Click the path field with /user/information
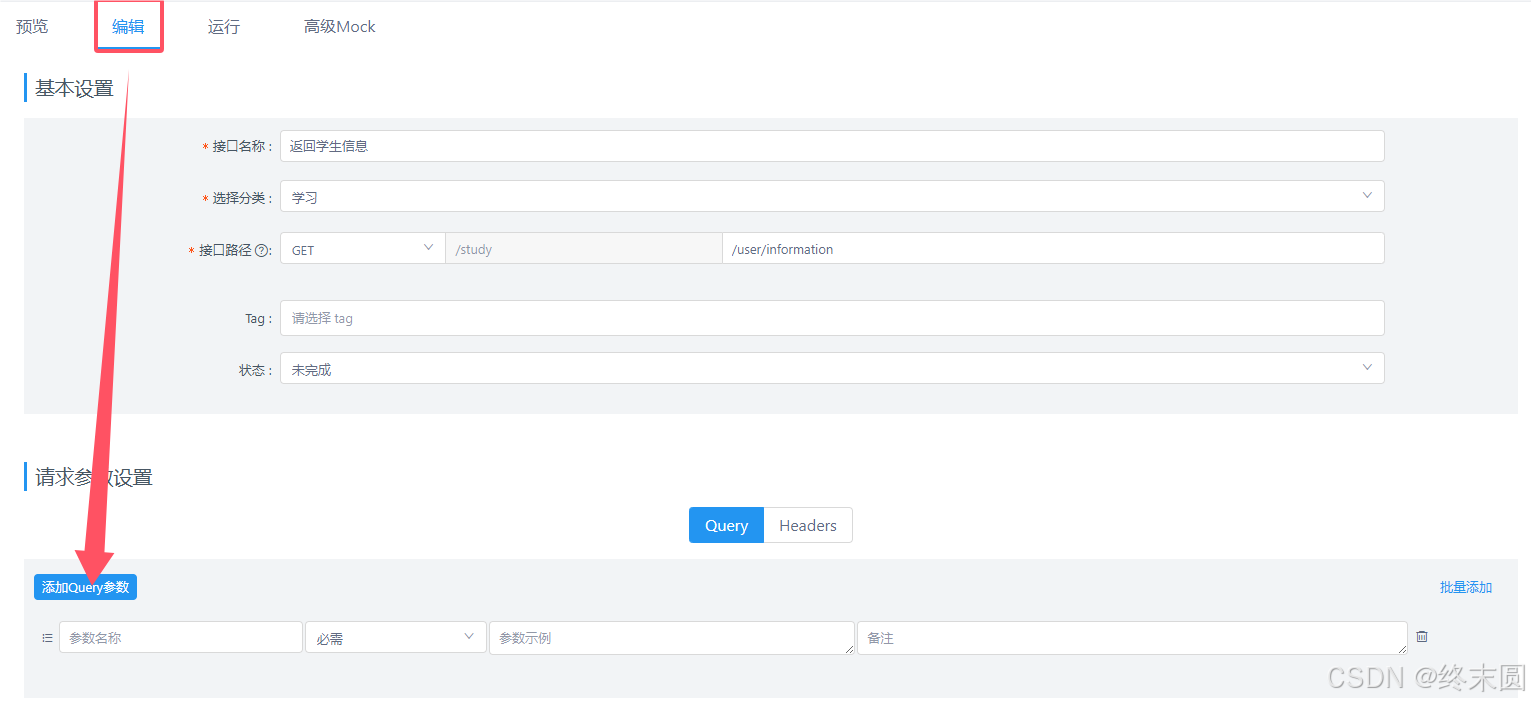The width and height of the screenshot is (1531, 704). pos(1054,248)
